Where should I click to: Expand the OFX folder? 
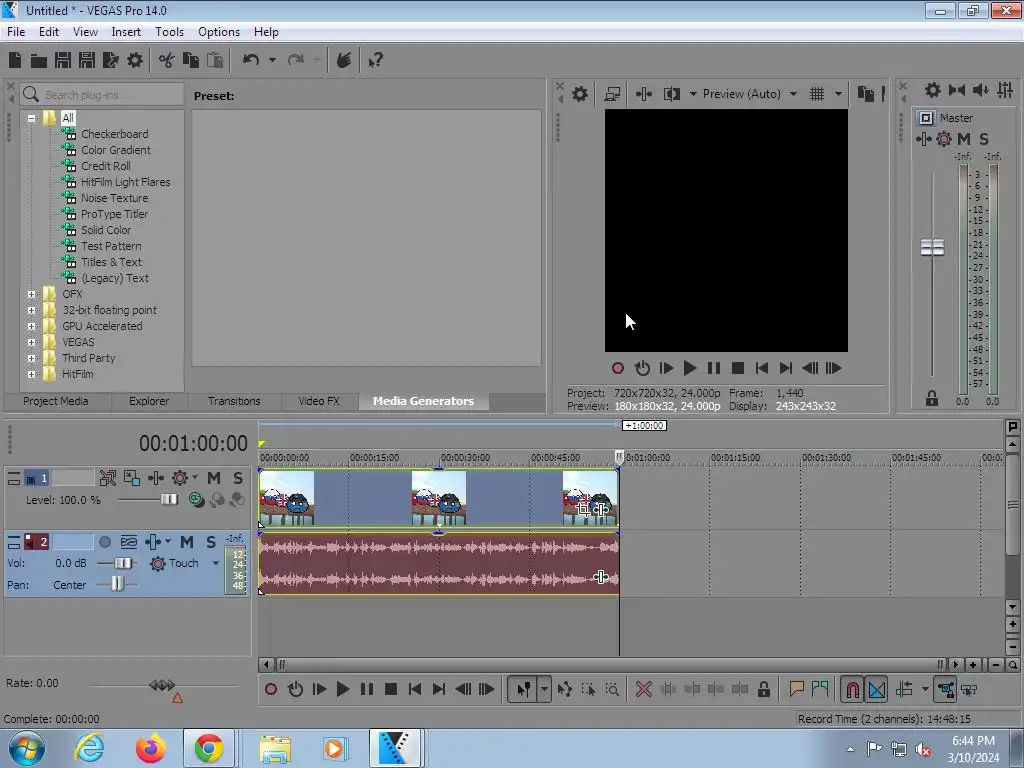31,295
